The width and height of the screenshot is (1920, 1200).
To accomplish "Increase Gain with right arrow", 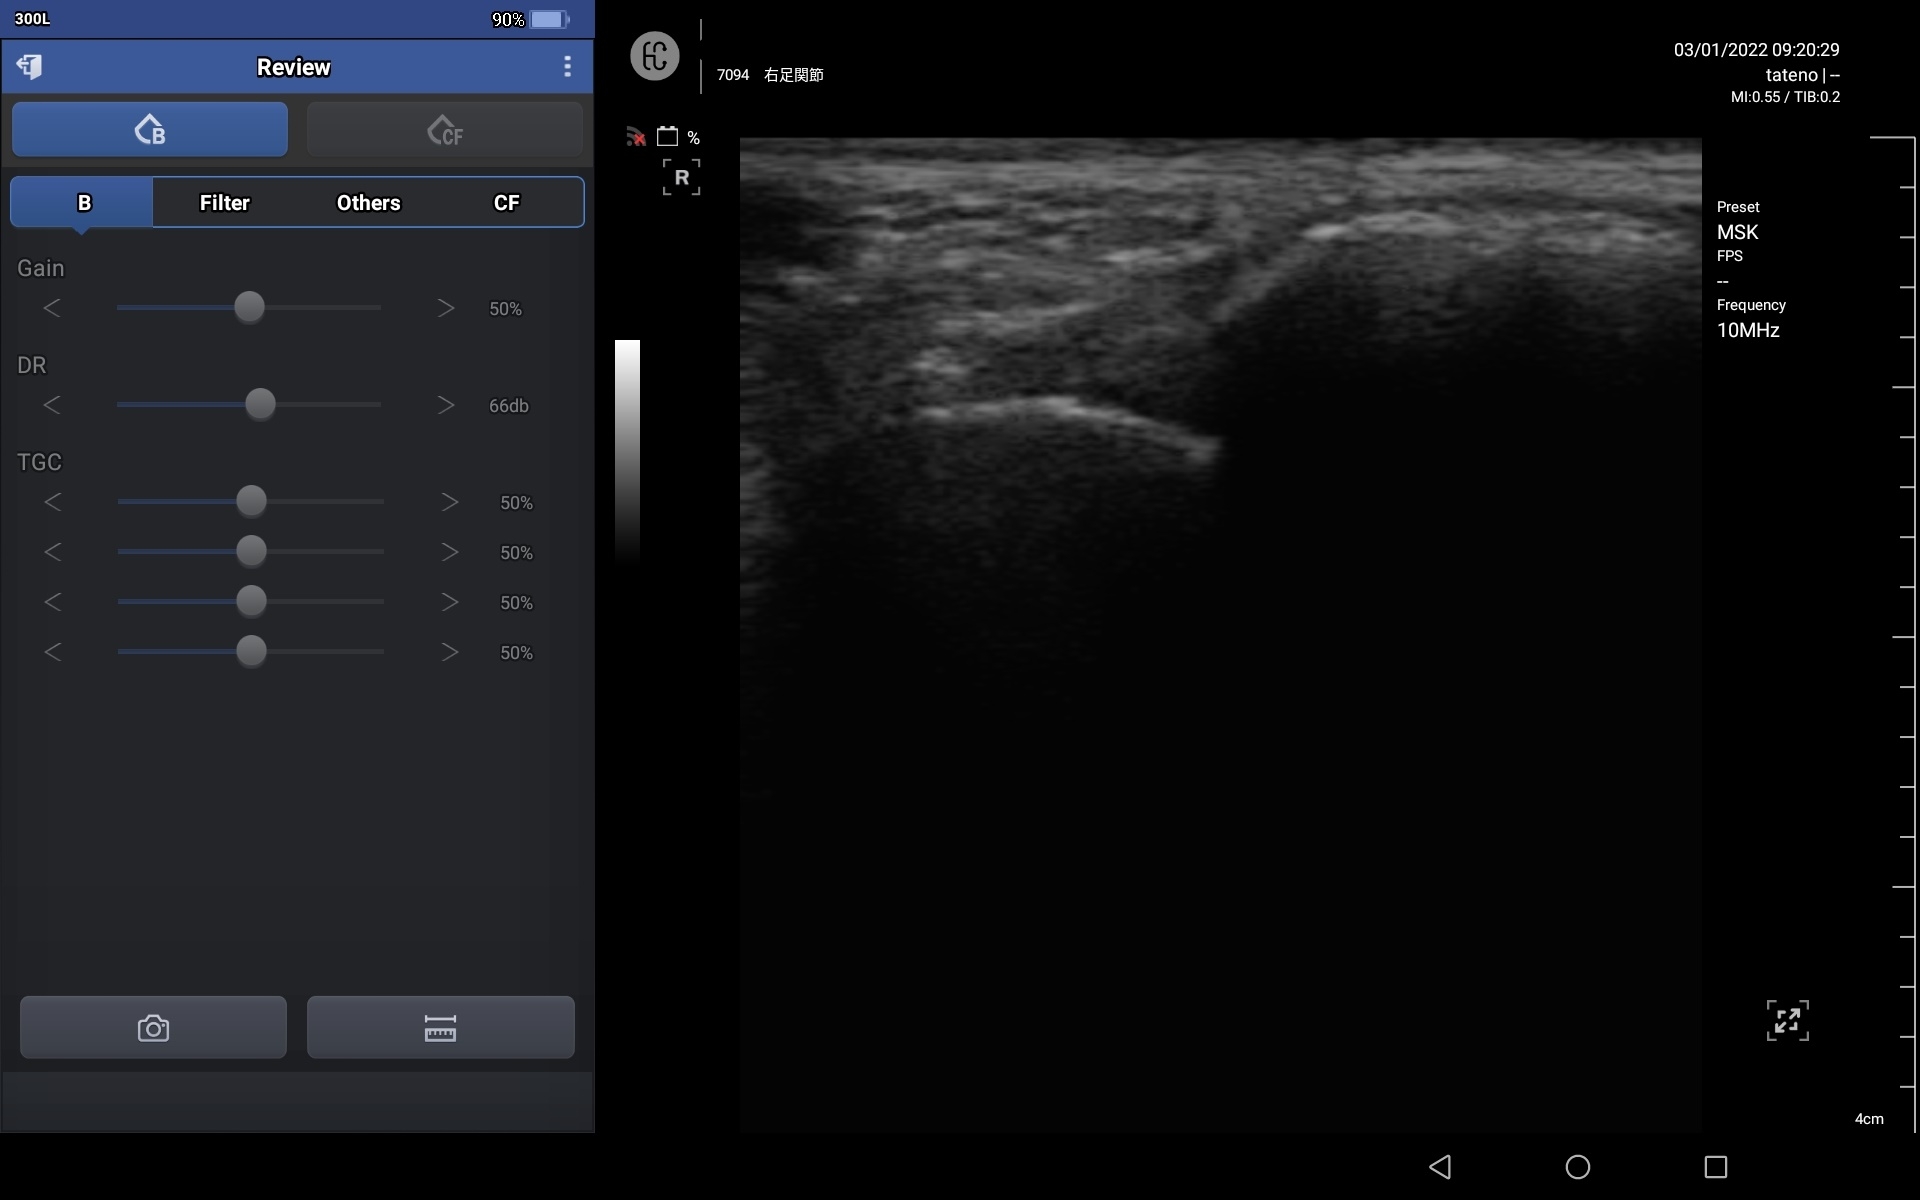I will tap(446, 308).
